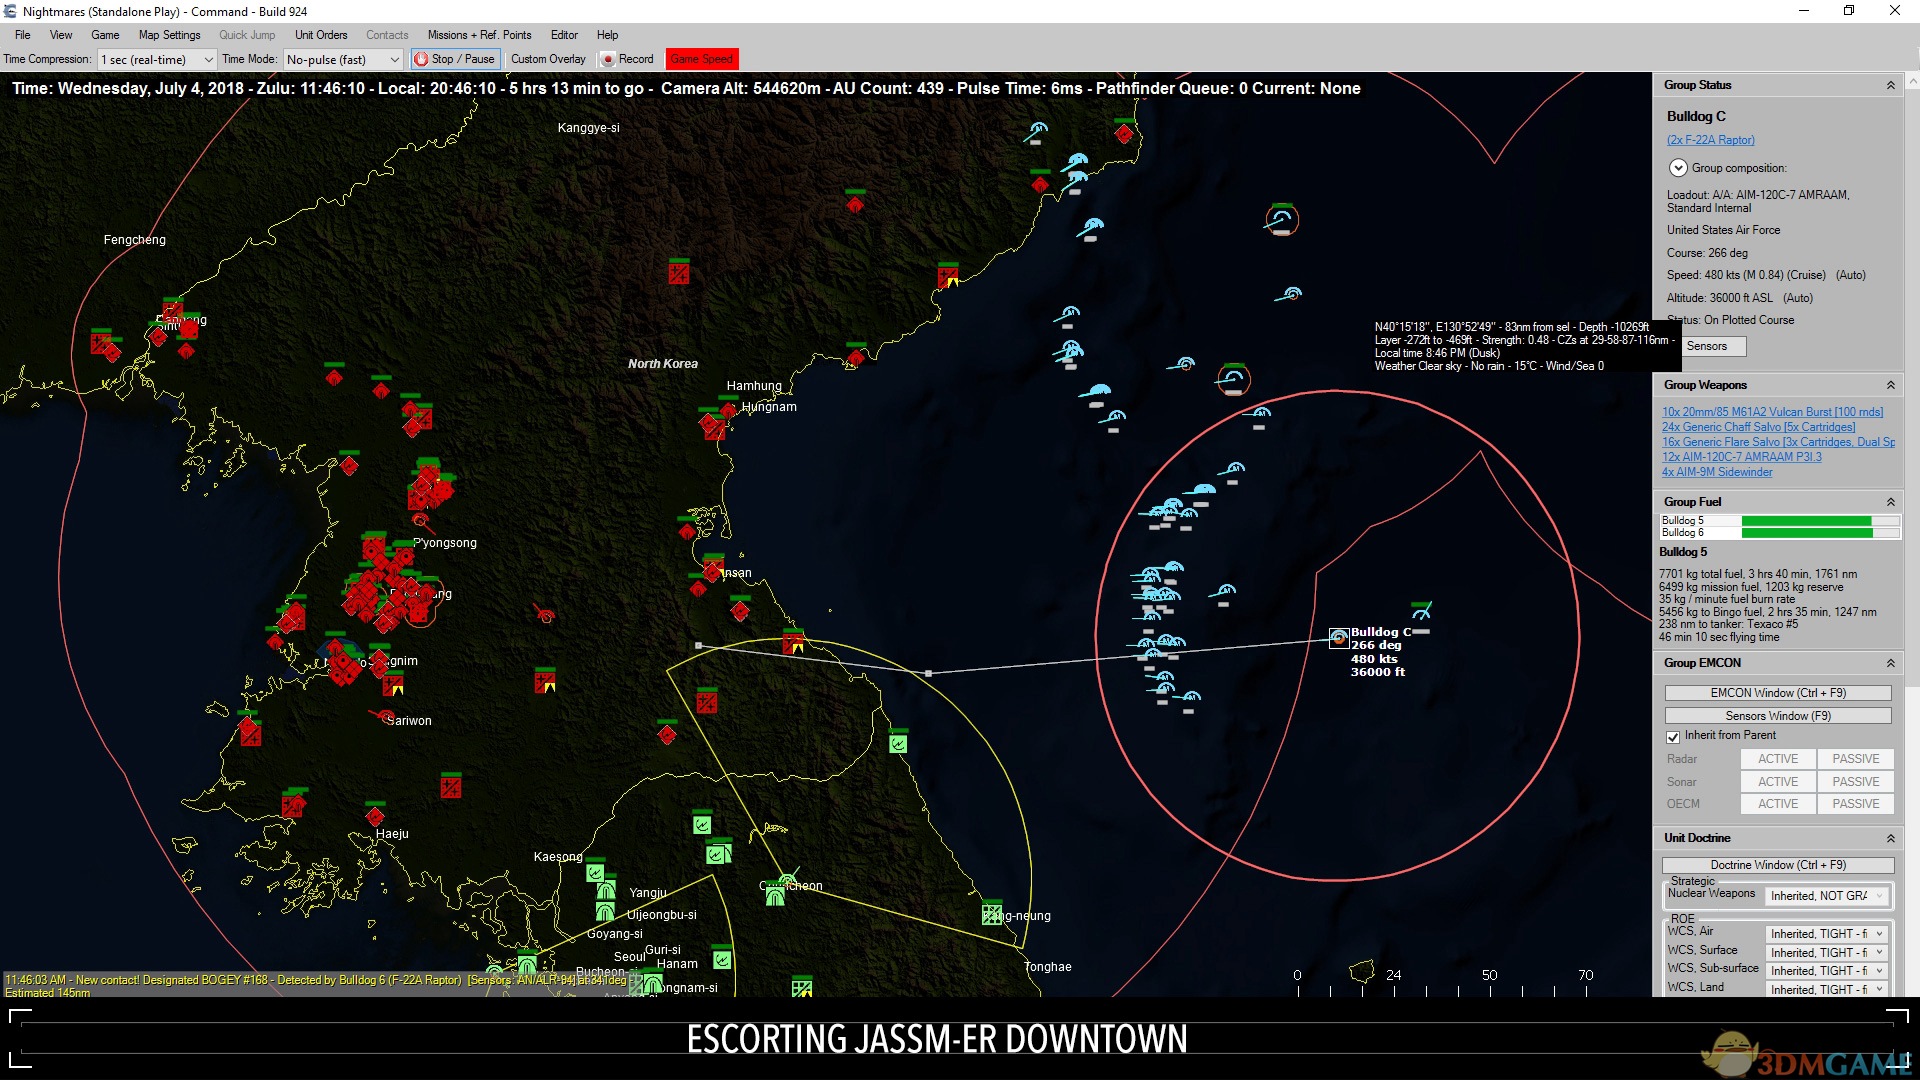Open the 2x F-22A Raptor link
The height and width of the screenshot is (1080, 1920).
pos(1710,140)
